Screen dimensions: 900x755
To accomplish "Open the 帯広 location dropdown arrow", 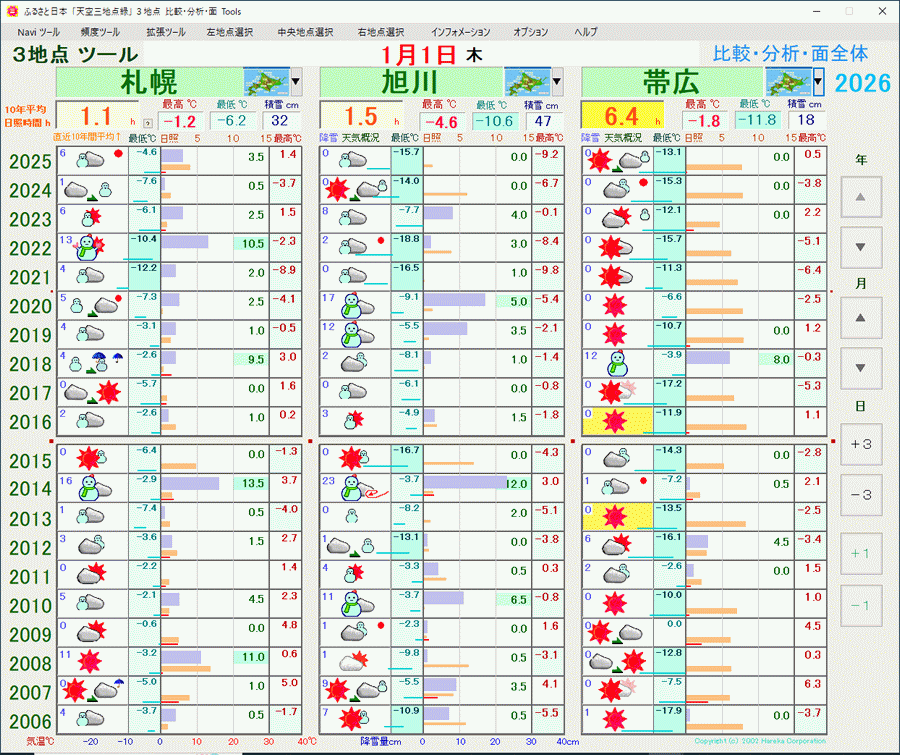I will point(819,81).
